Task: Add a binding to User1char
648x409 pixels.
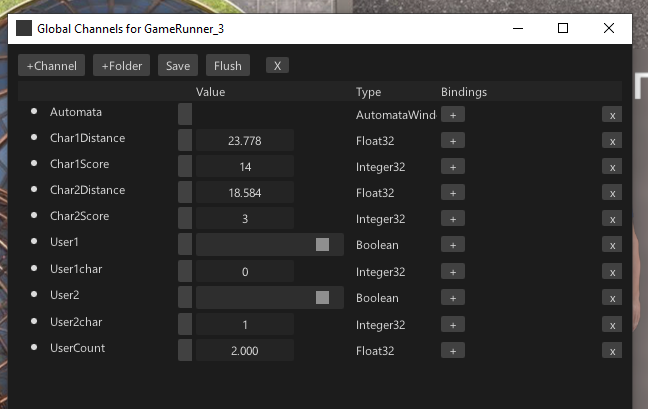Action: tap(453, 271)
